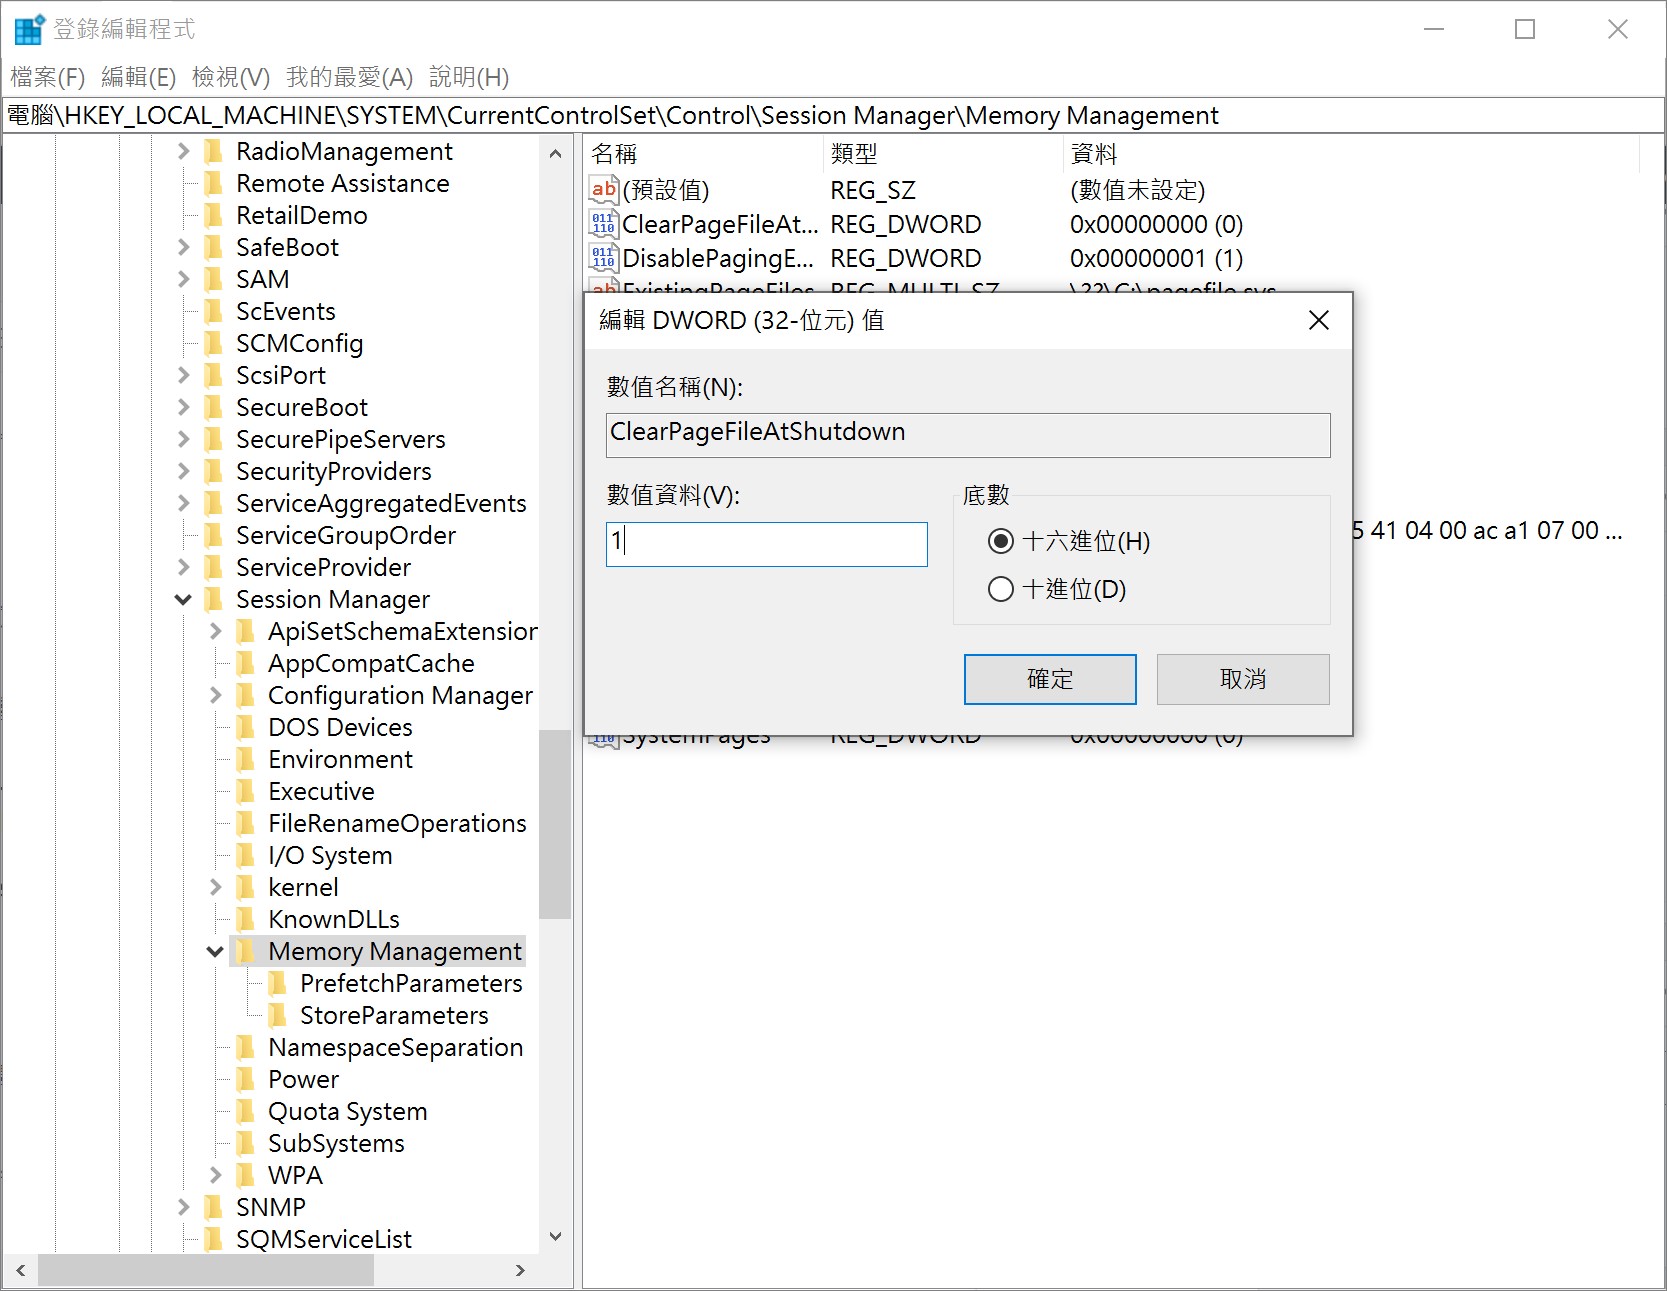Click the KnownDLLs folder icon
This screenshot has width=1667, height=1291.
(x=246, y=919)
